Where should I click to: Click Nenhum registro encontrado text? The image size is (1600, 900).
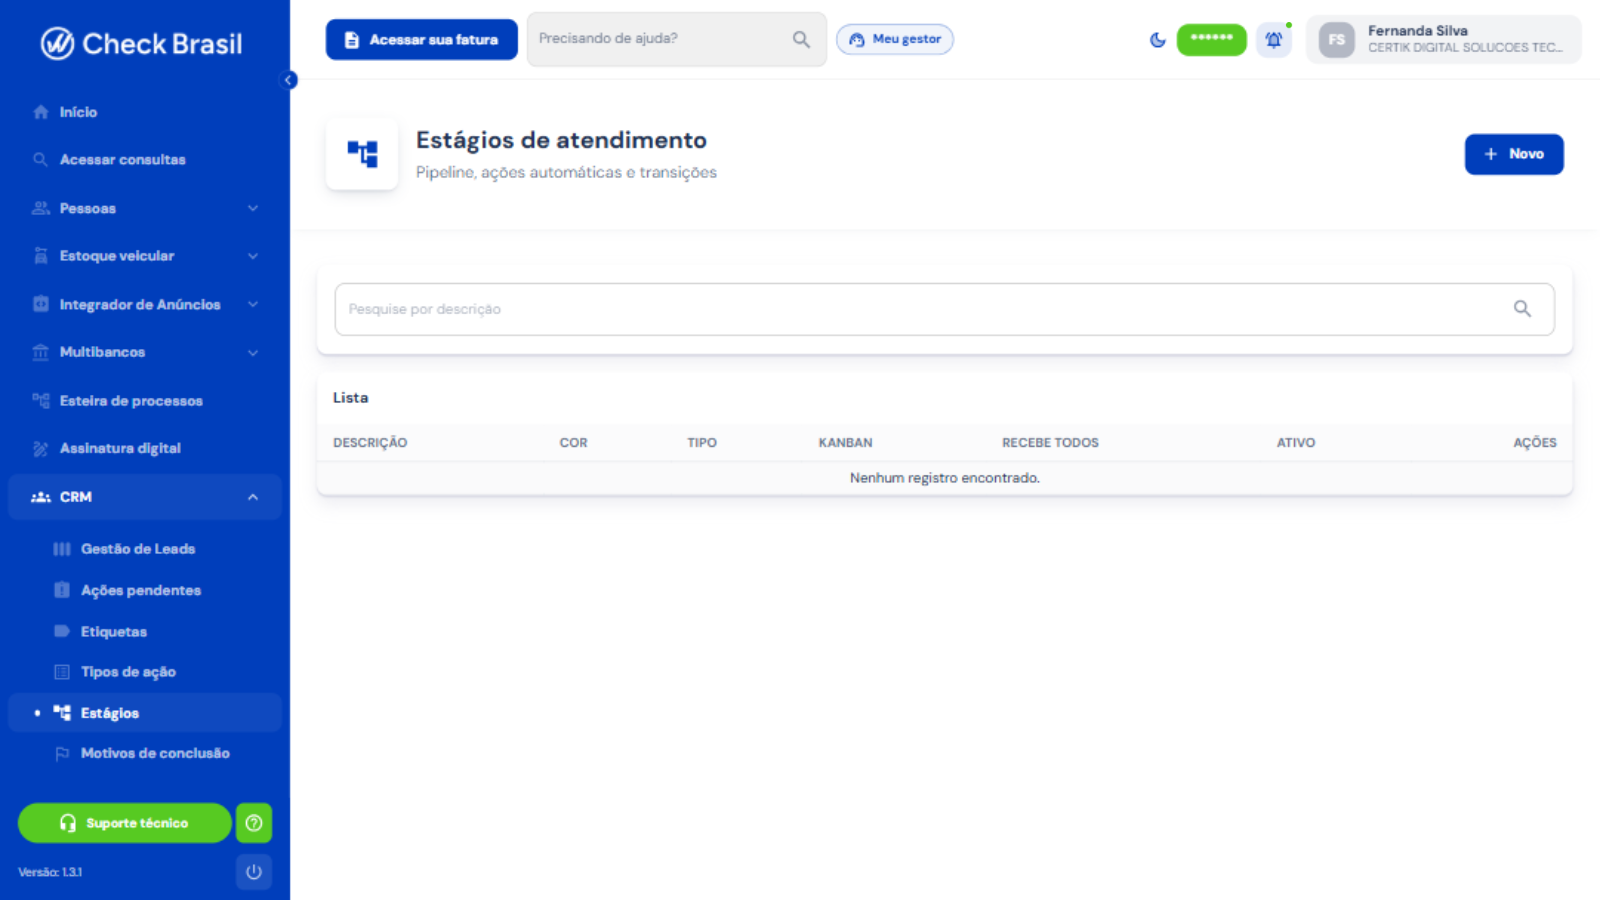pos(945,478)
